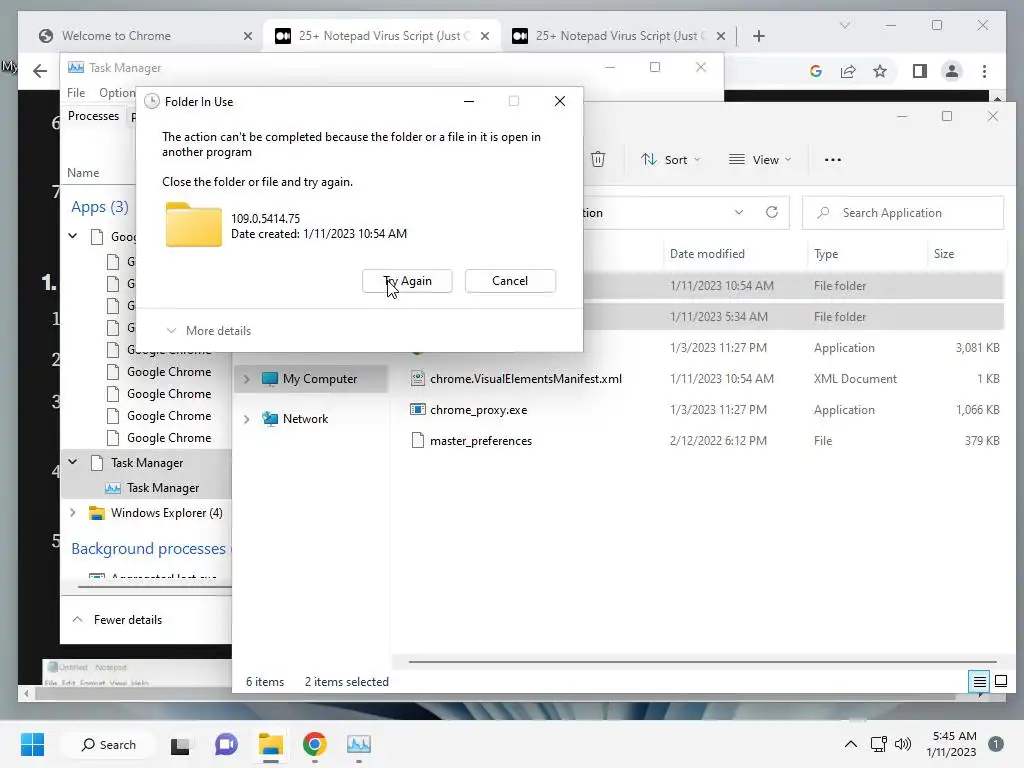Open Chrome tab search chevron
Screen dimensions: 1024x768
(844, 25)
